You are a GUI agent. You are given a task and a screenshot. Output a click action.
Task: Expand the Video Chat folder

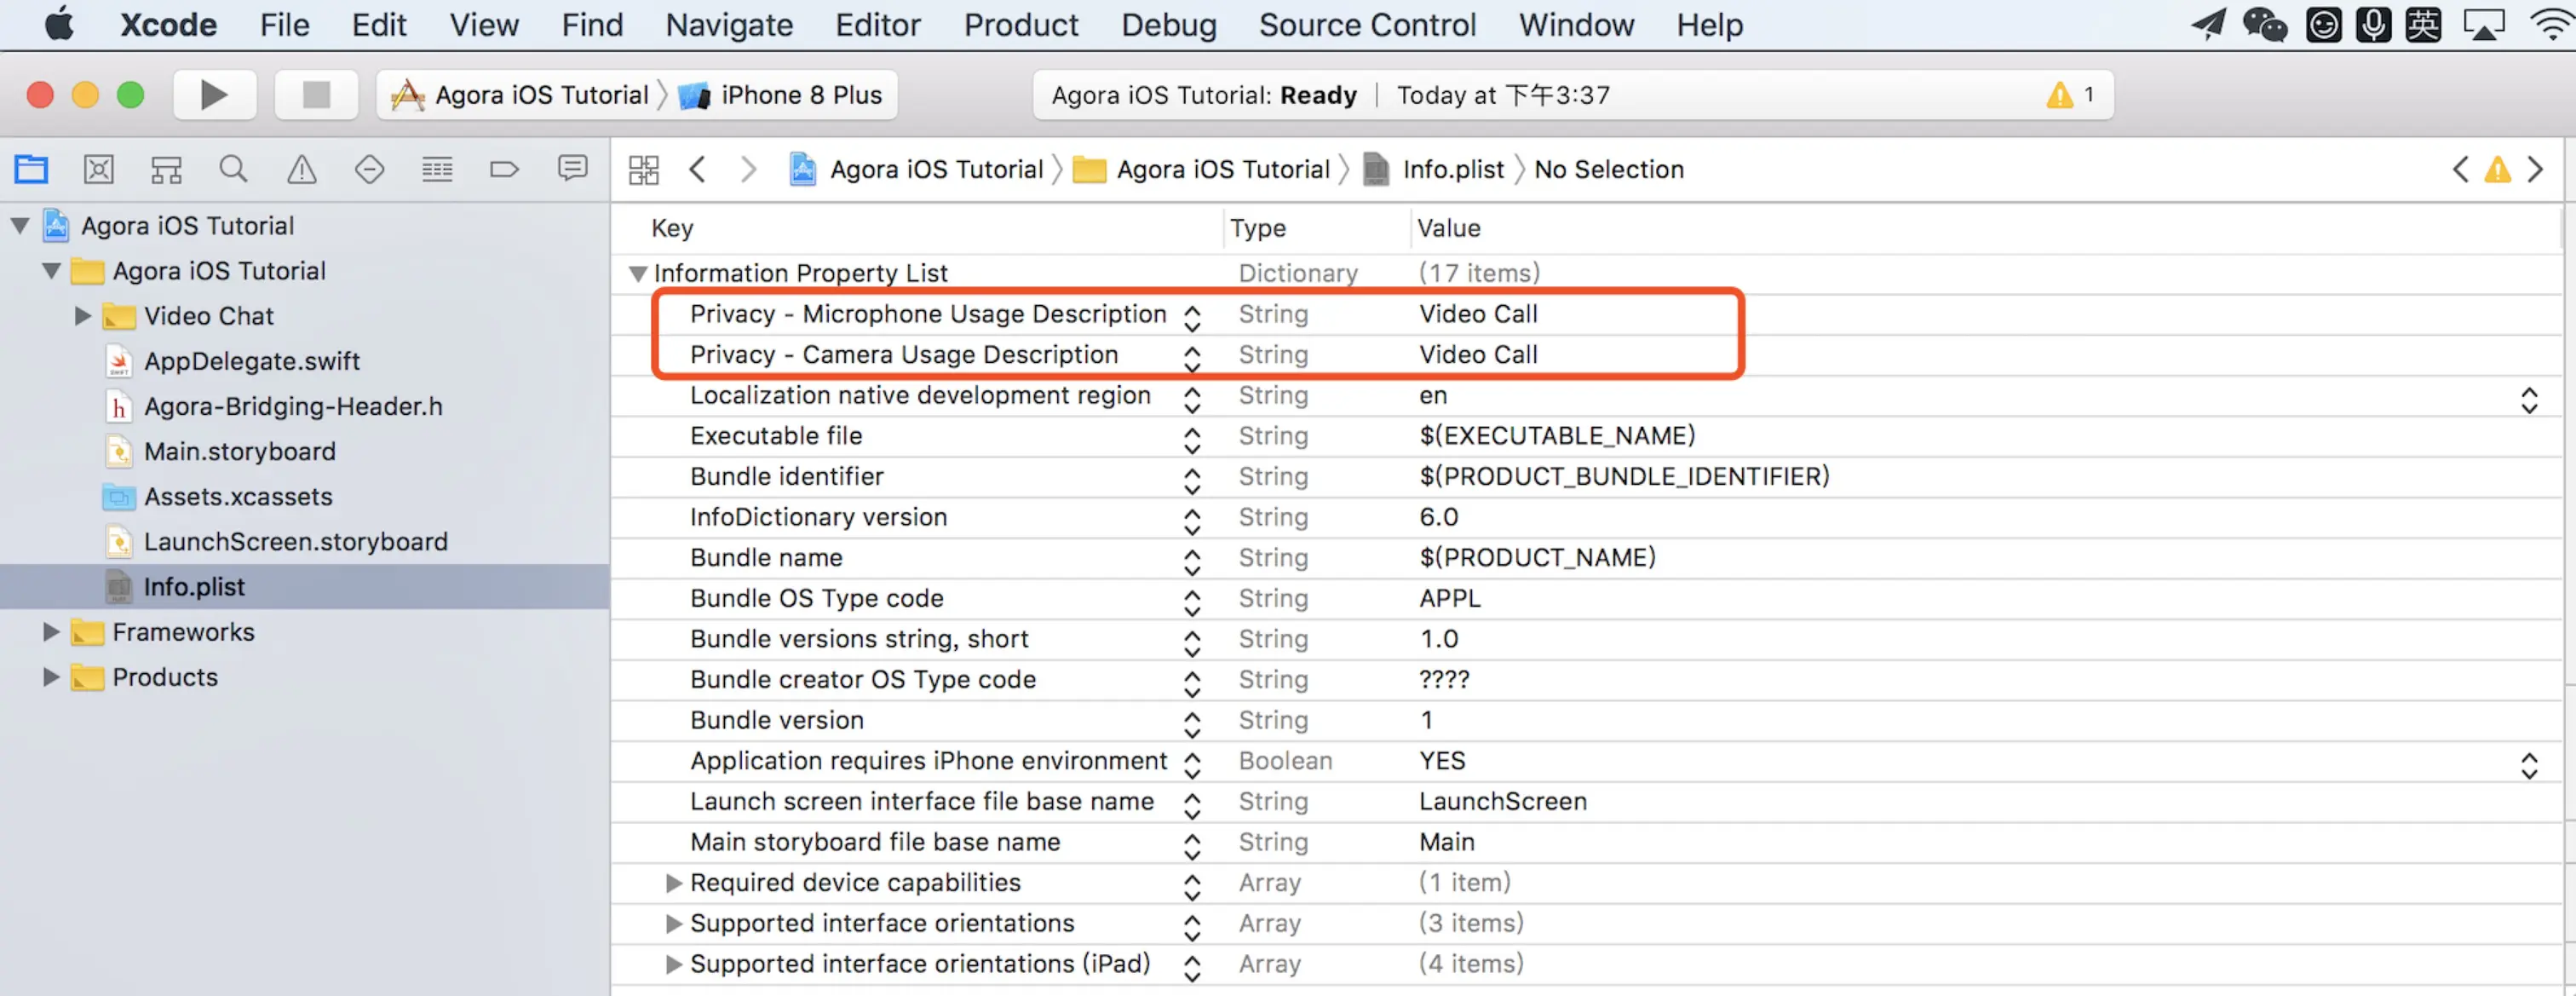83,316
